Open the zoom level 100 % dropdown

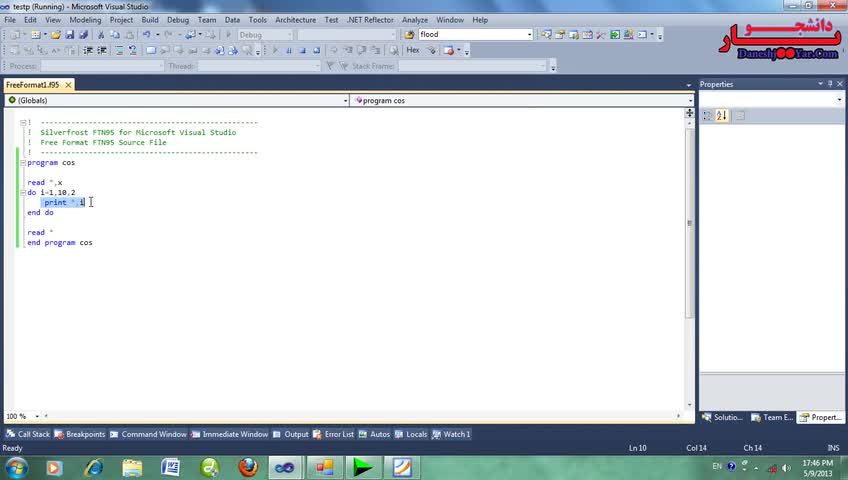tap(37, 416)
